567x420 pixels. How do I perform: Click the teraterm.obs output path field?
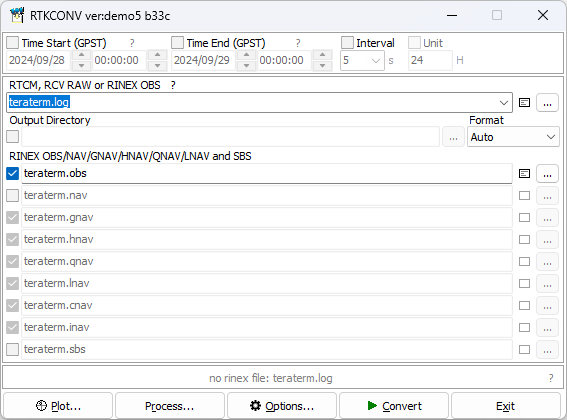click(x=267, y=174)
